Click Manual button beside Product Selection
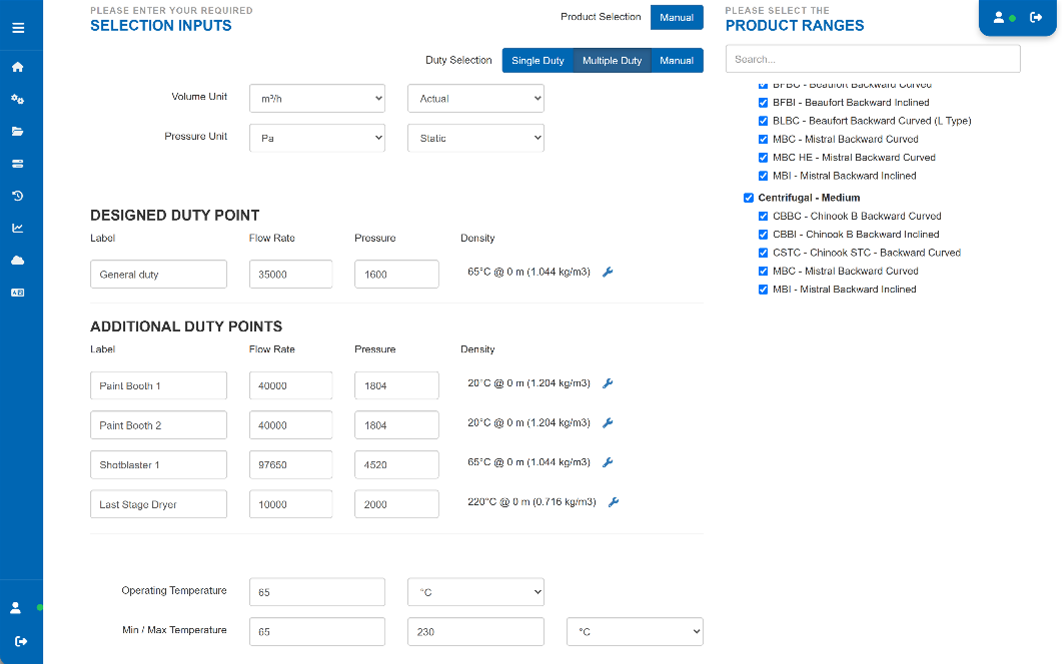This screenshot has width=1062, height=664. pos(677,18)
